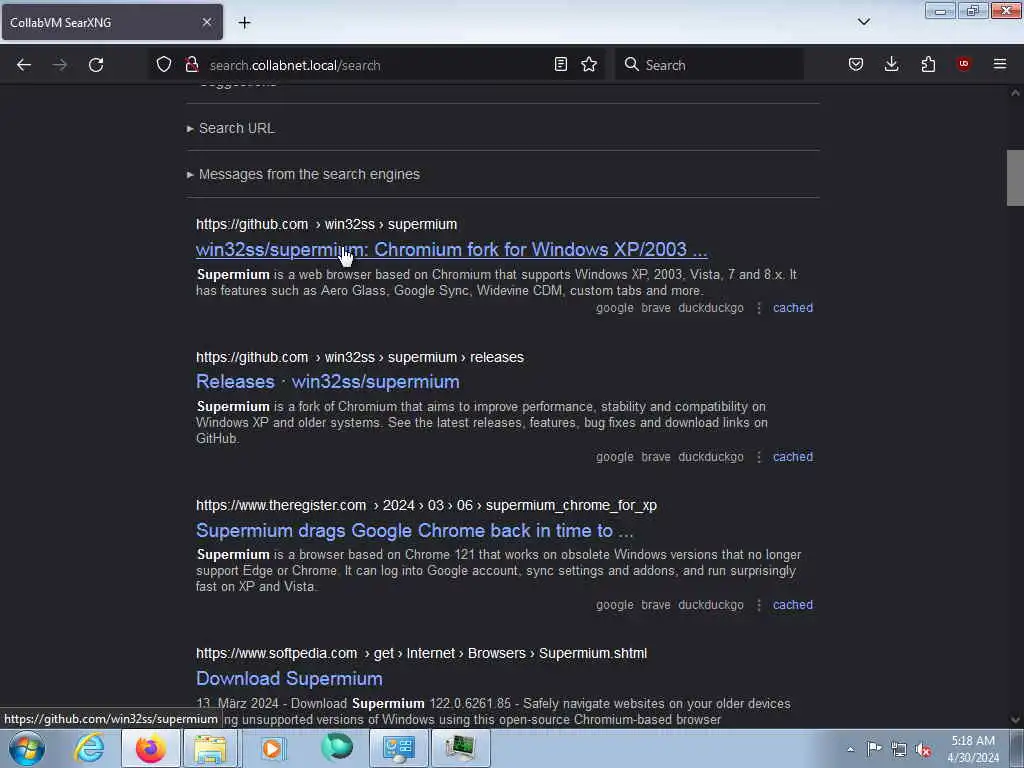
Task: Open the Extensions puzzle-piece icon
Action: pyautogui.click(x=928, y=64)
